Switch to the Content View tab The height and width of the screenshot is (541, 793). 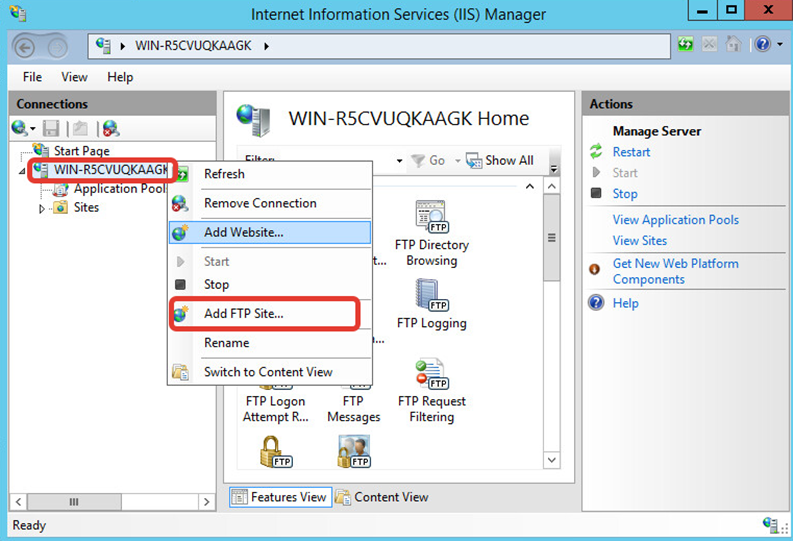382,498
